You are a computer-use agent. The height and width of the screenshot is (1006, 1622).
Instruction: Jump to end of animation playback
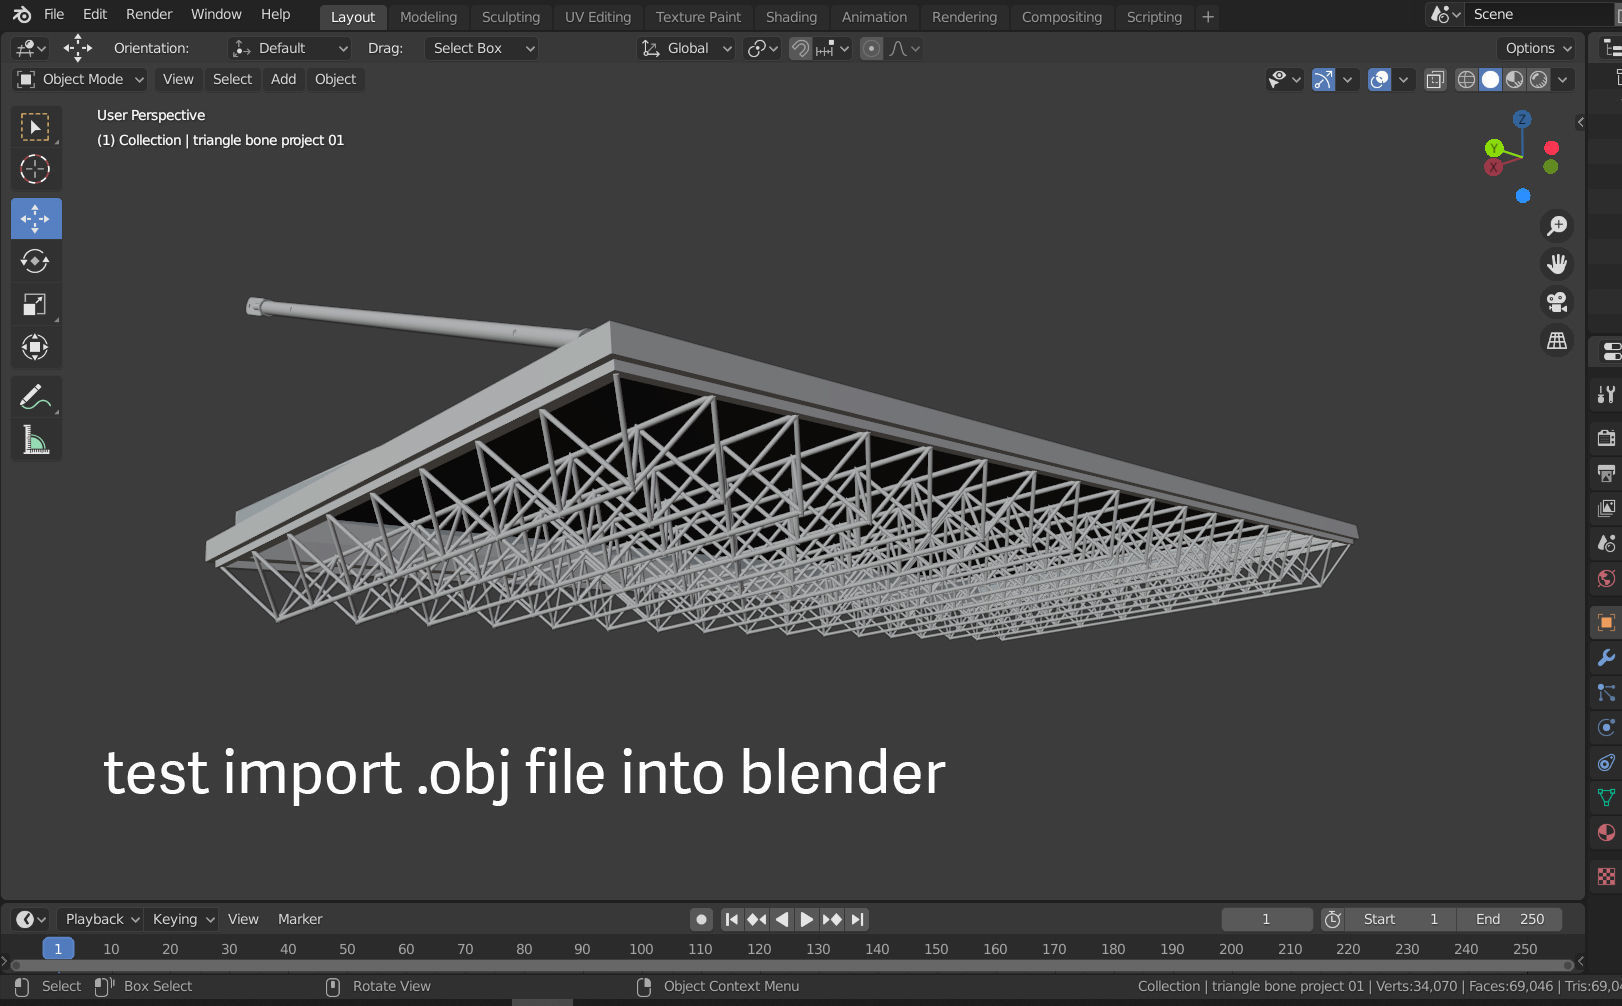[857, 919]
